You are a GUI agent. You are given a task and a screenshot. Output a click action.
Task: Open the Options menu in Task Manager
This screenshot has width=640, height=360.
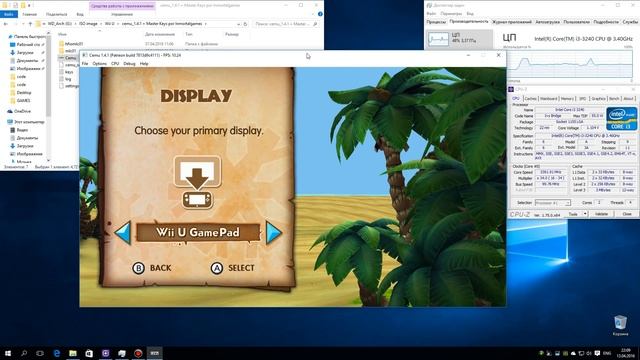click(451, 13)
